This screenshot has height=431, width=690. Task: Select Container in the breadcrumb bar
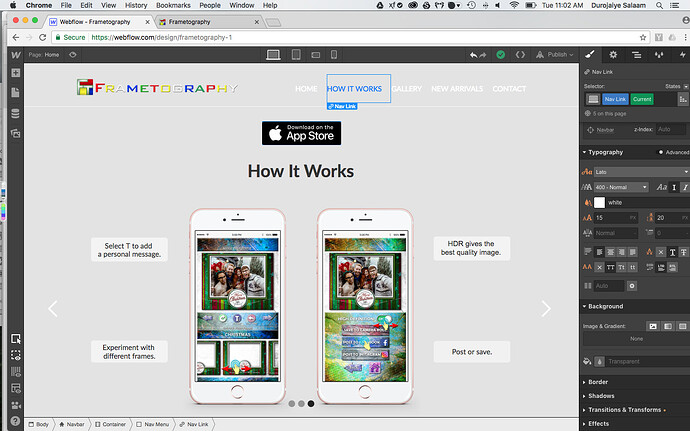click(110, 424)
